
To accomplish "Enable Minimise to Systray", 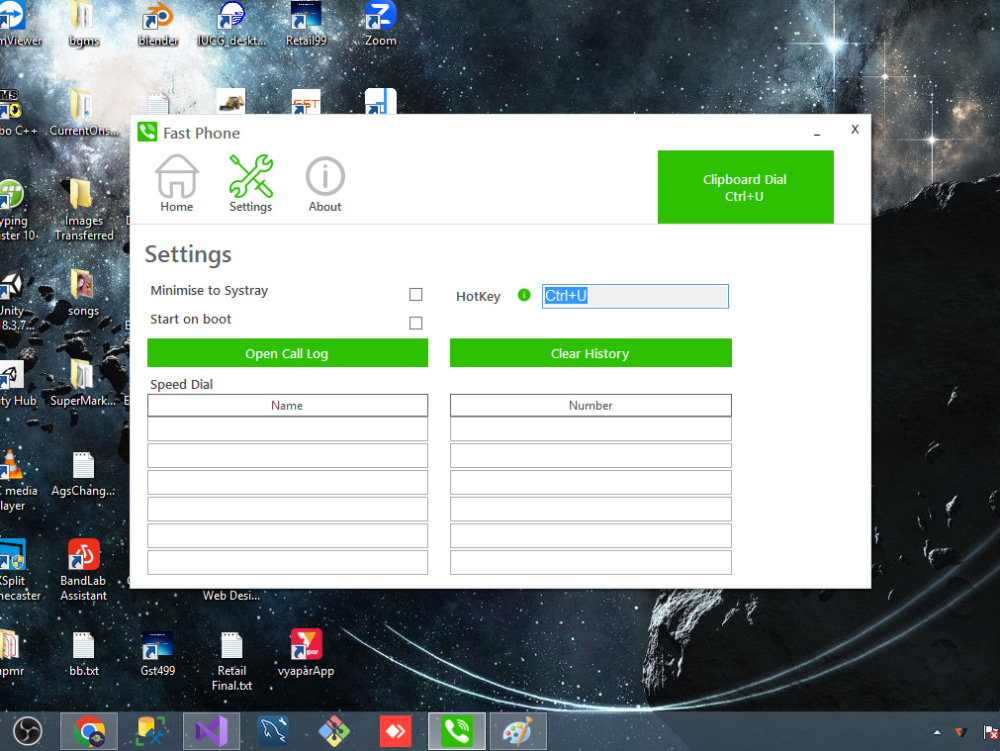I will [416, 294].
